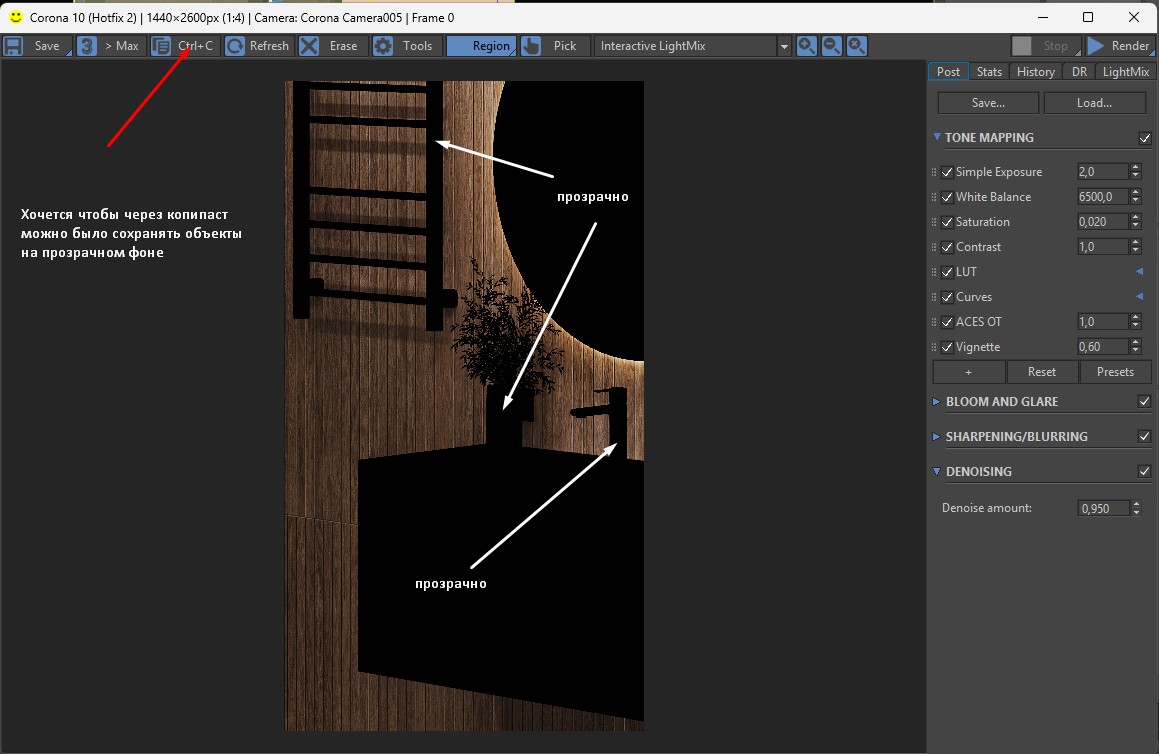Screen dimensions: 1159x754
Task: Click the Erase text button
Action: (343, 46)
